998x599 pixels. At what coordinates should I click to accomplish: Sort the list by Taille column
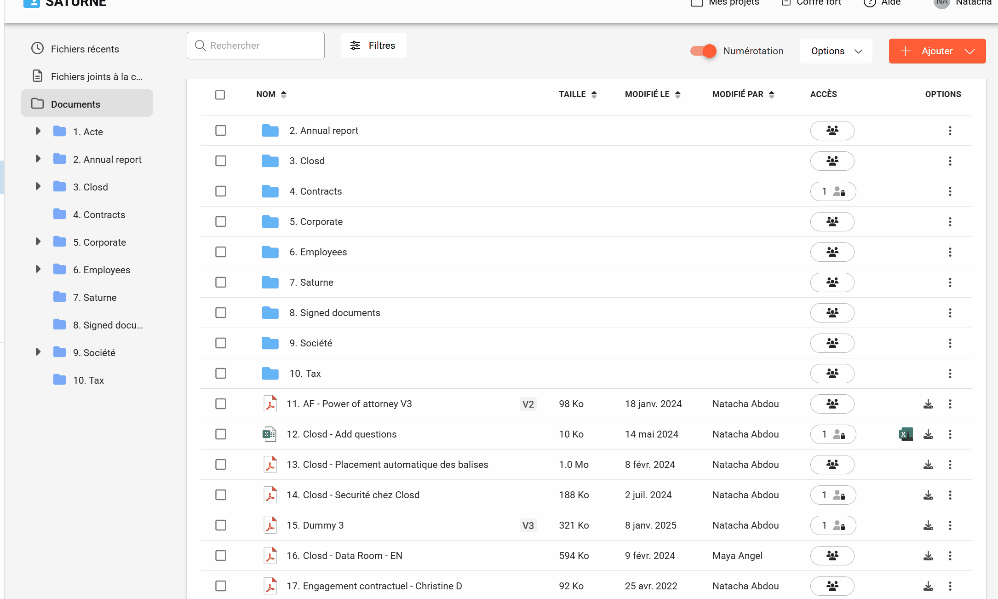point(578,95)
